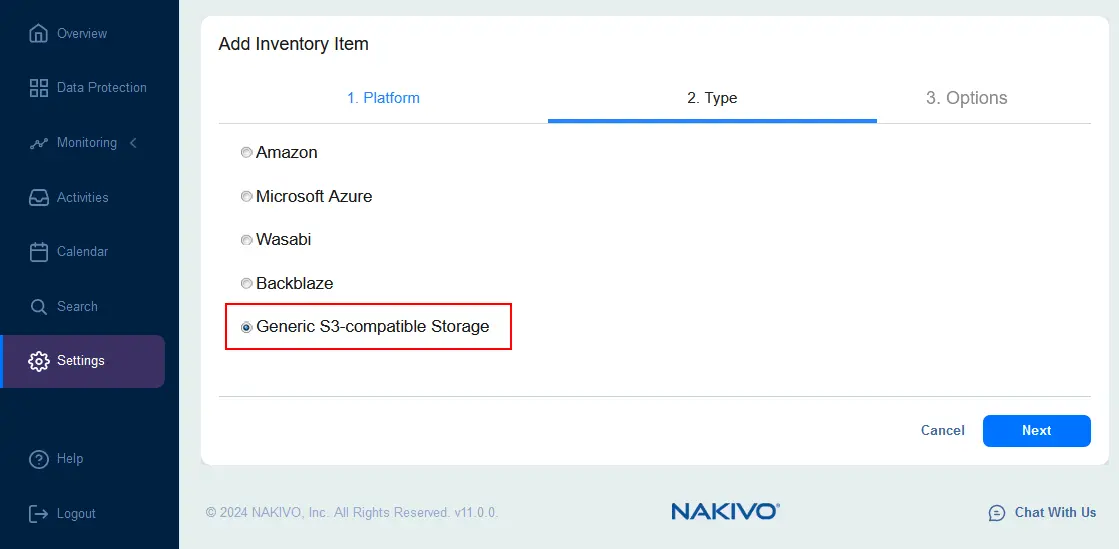Select Generic S3-compatible Storage radio button
Screen dimensions: 1119x549
click(246, 327)
